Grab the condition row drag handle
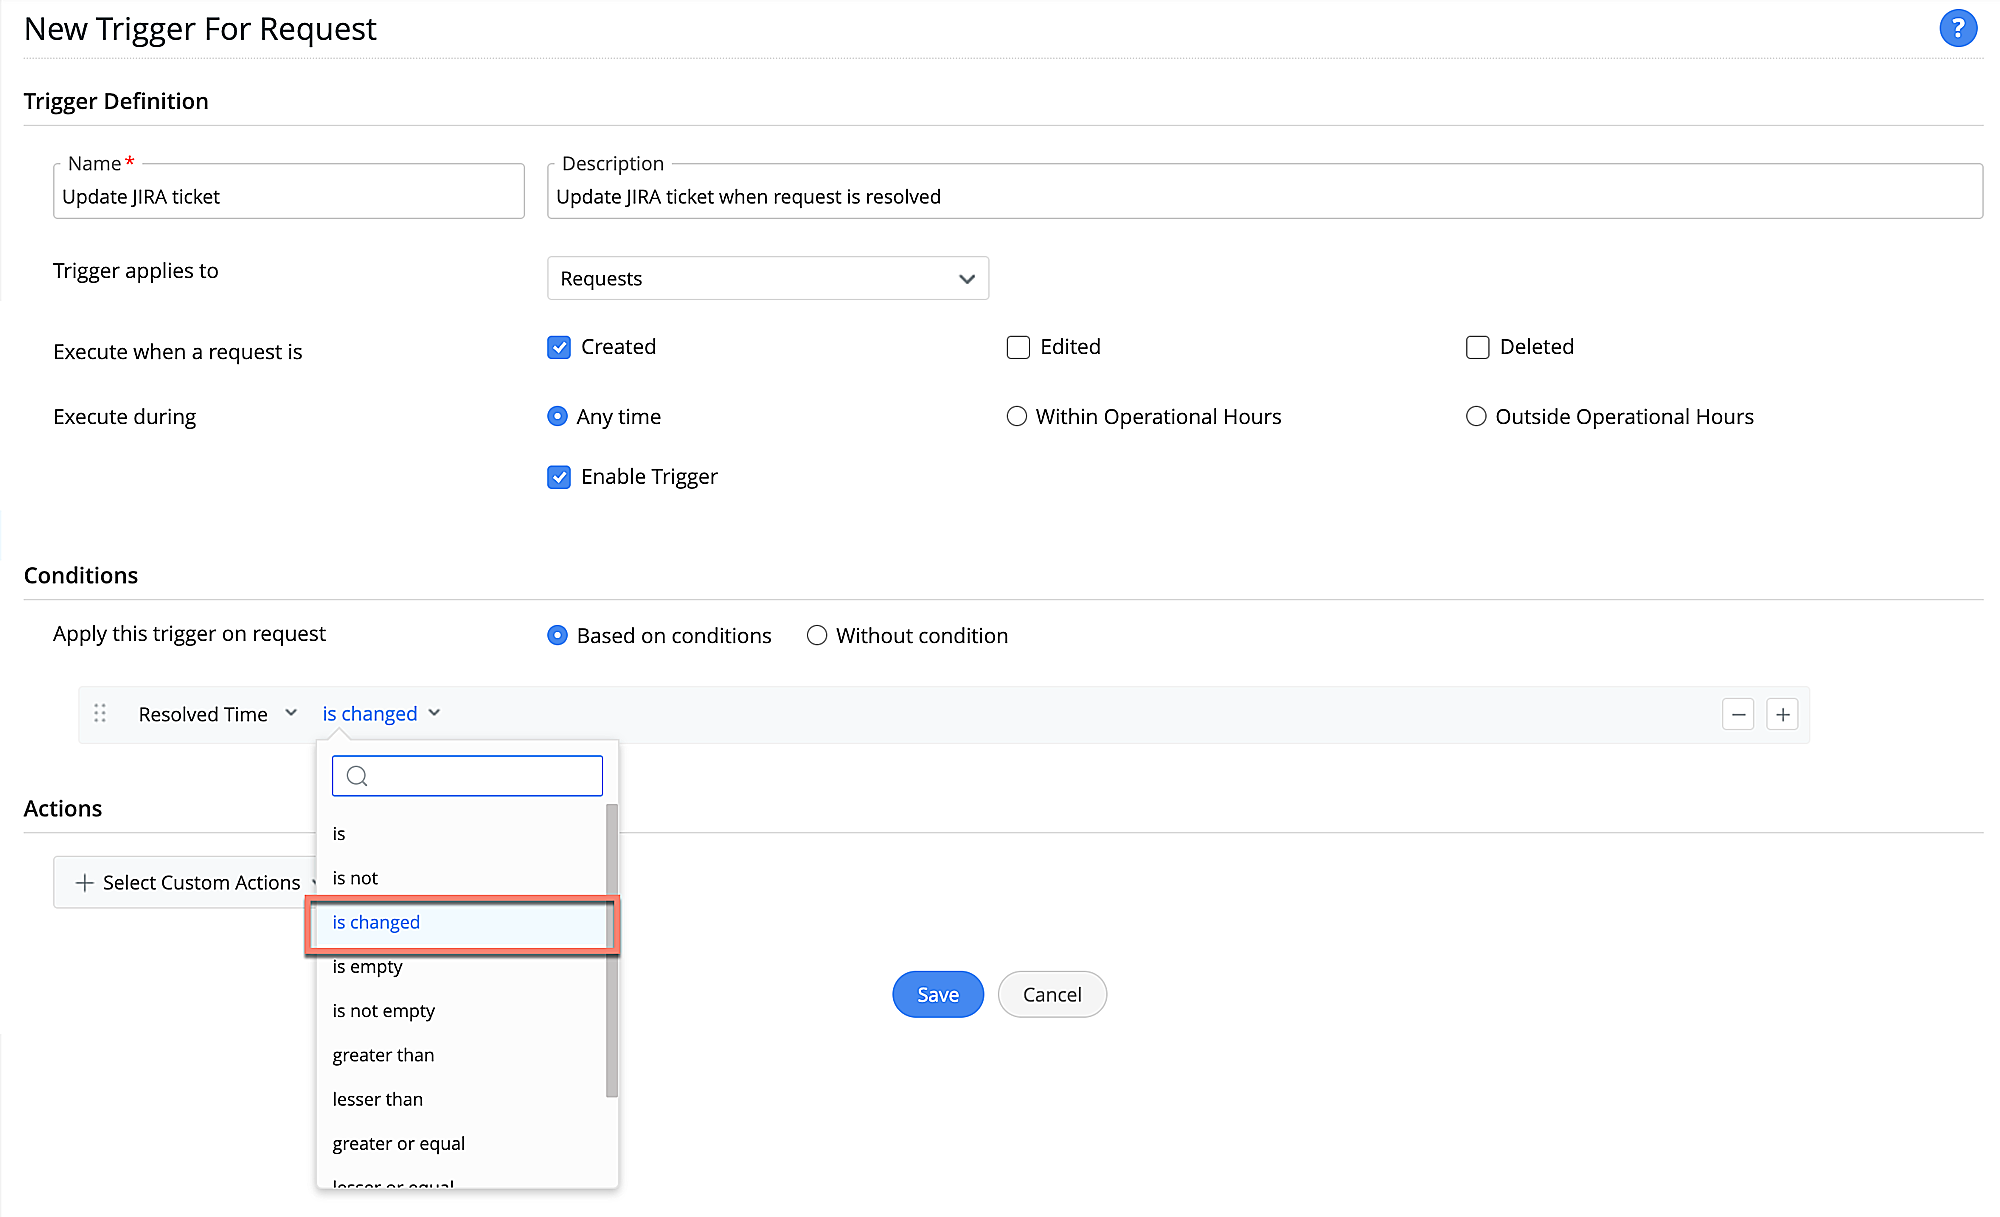Screen dimensions: 2000x1217 pos(100,713)
